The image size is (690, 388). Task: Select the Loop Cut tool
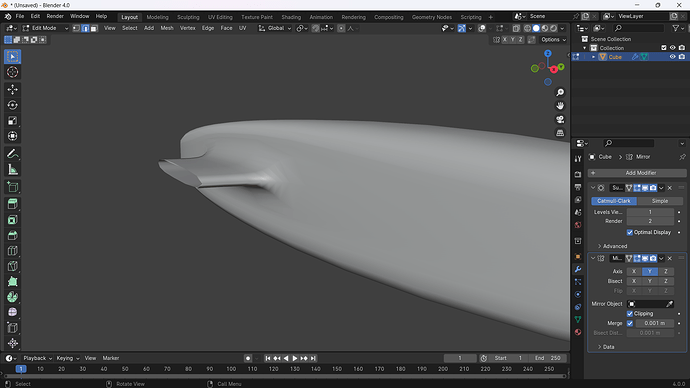click(12, 251)
